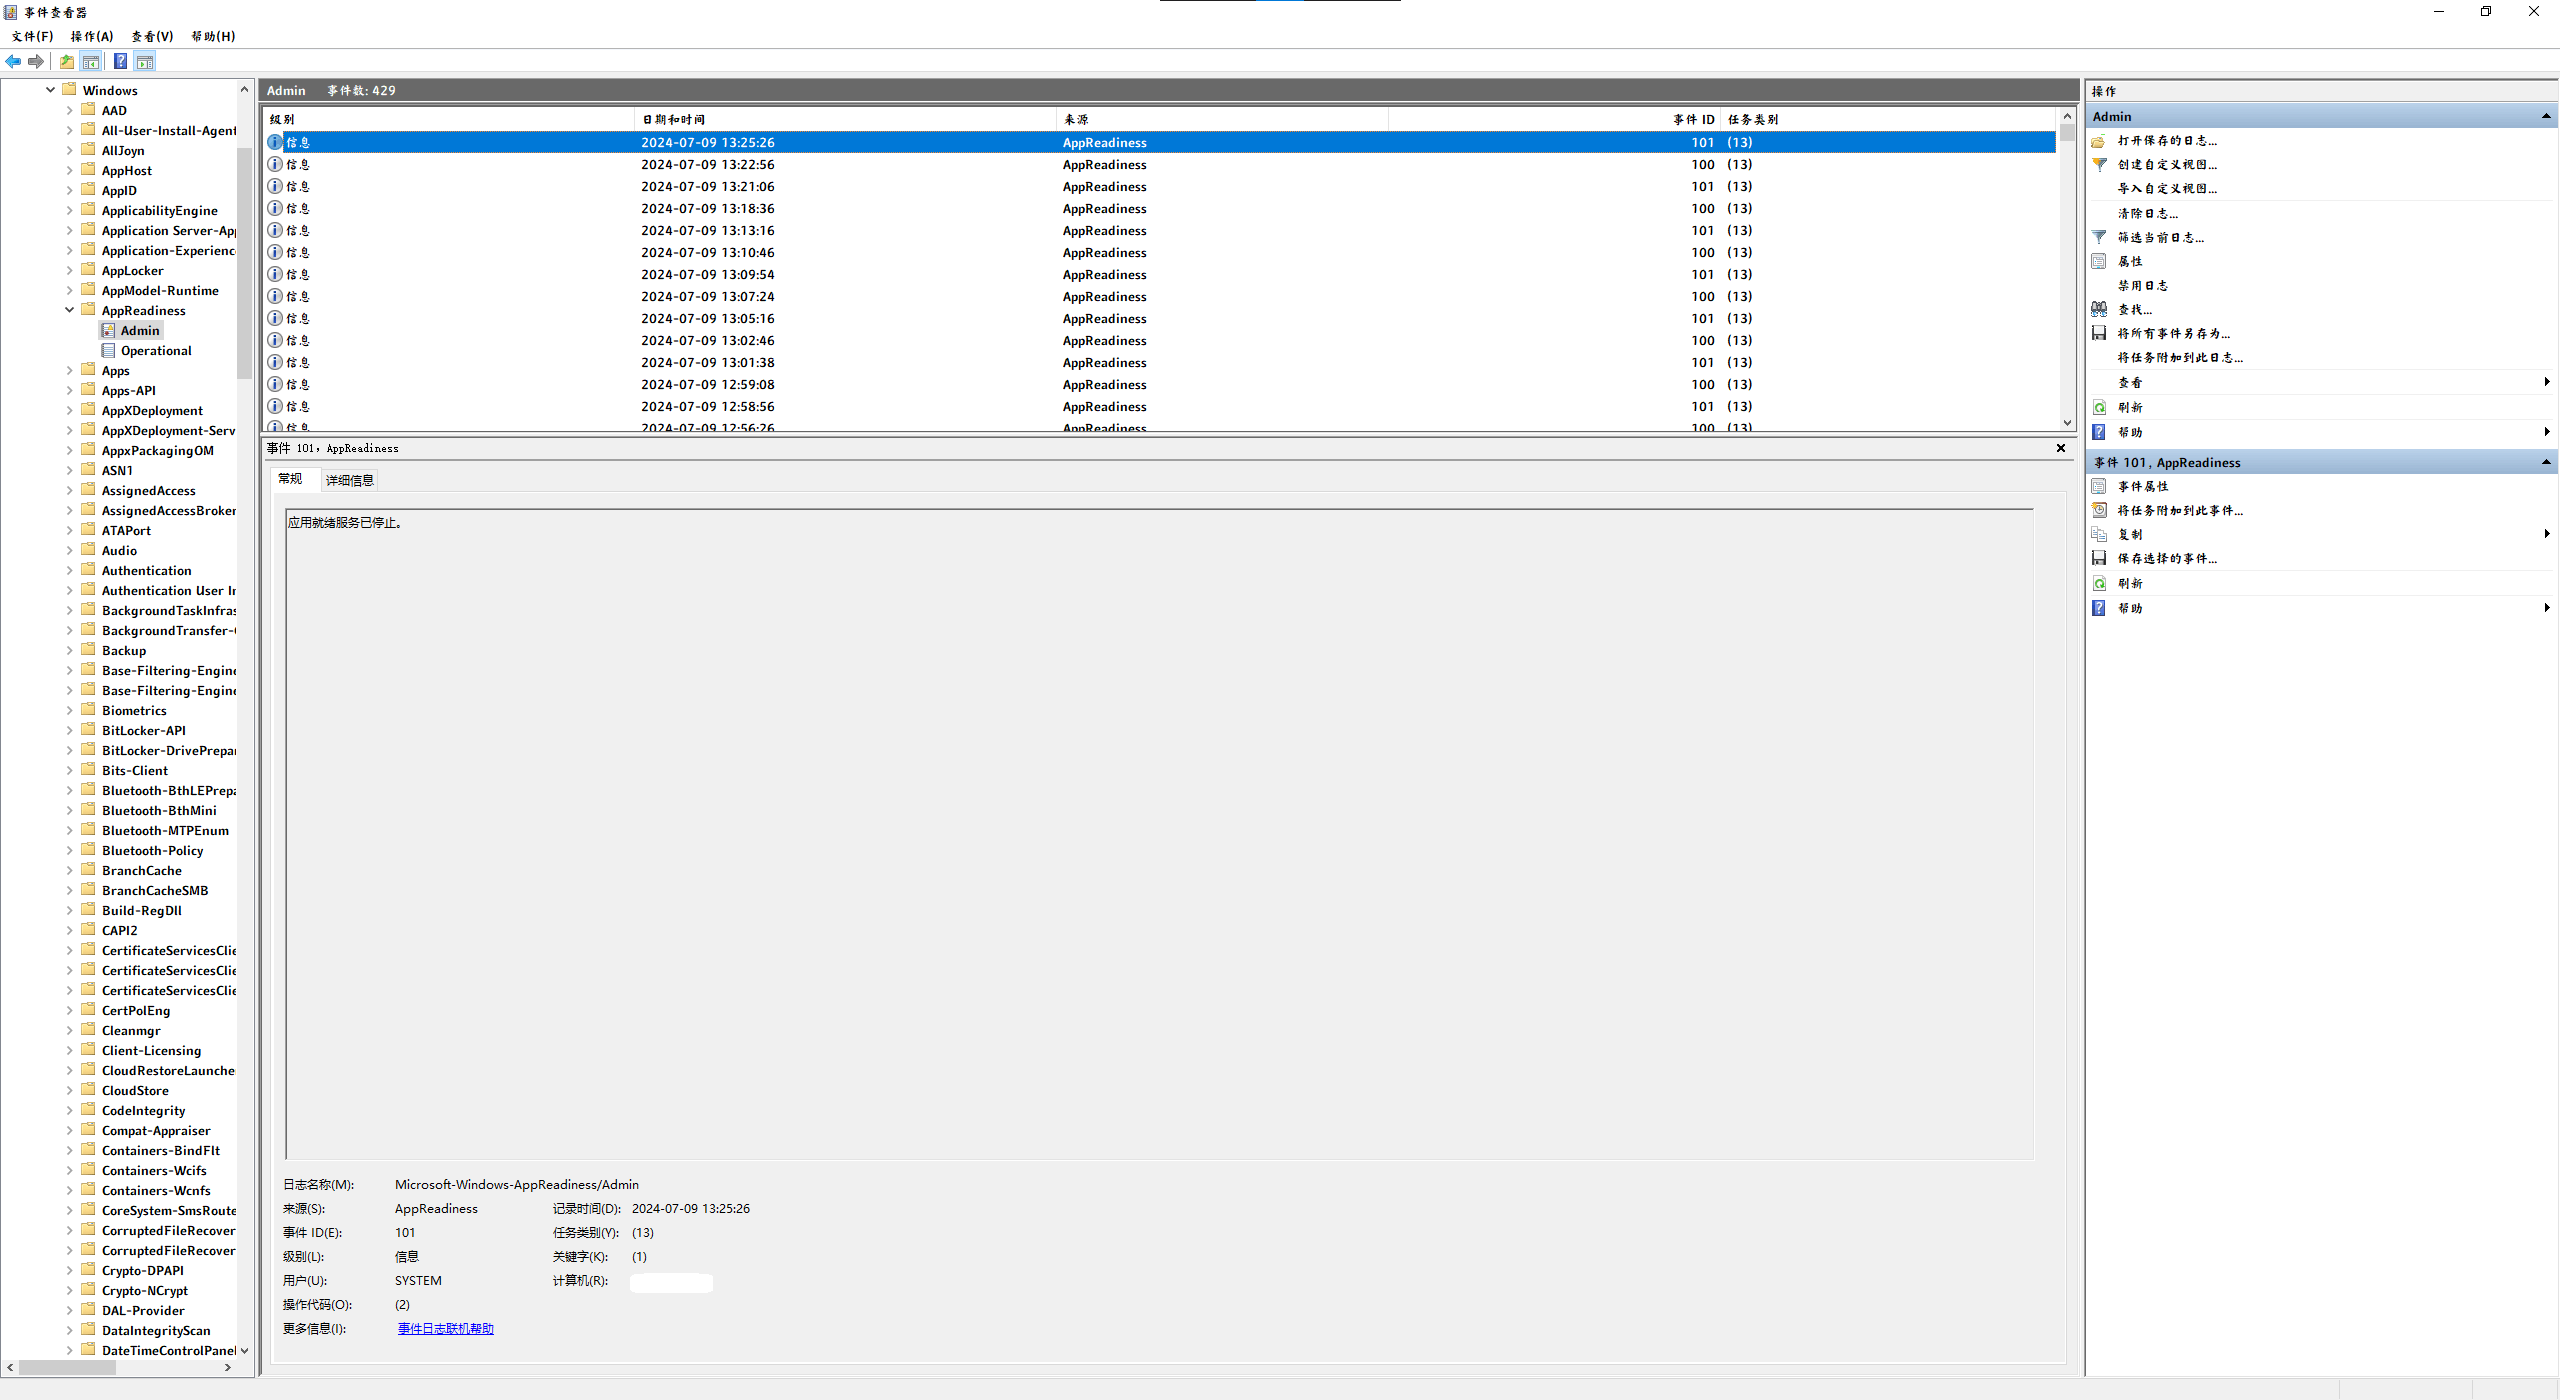Viewport: 2560px width, 1400px height.
Task: Click the filter current log funnel icon
Action: click(x=2099, y=238)
